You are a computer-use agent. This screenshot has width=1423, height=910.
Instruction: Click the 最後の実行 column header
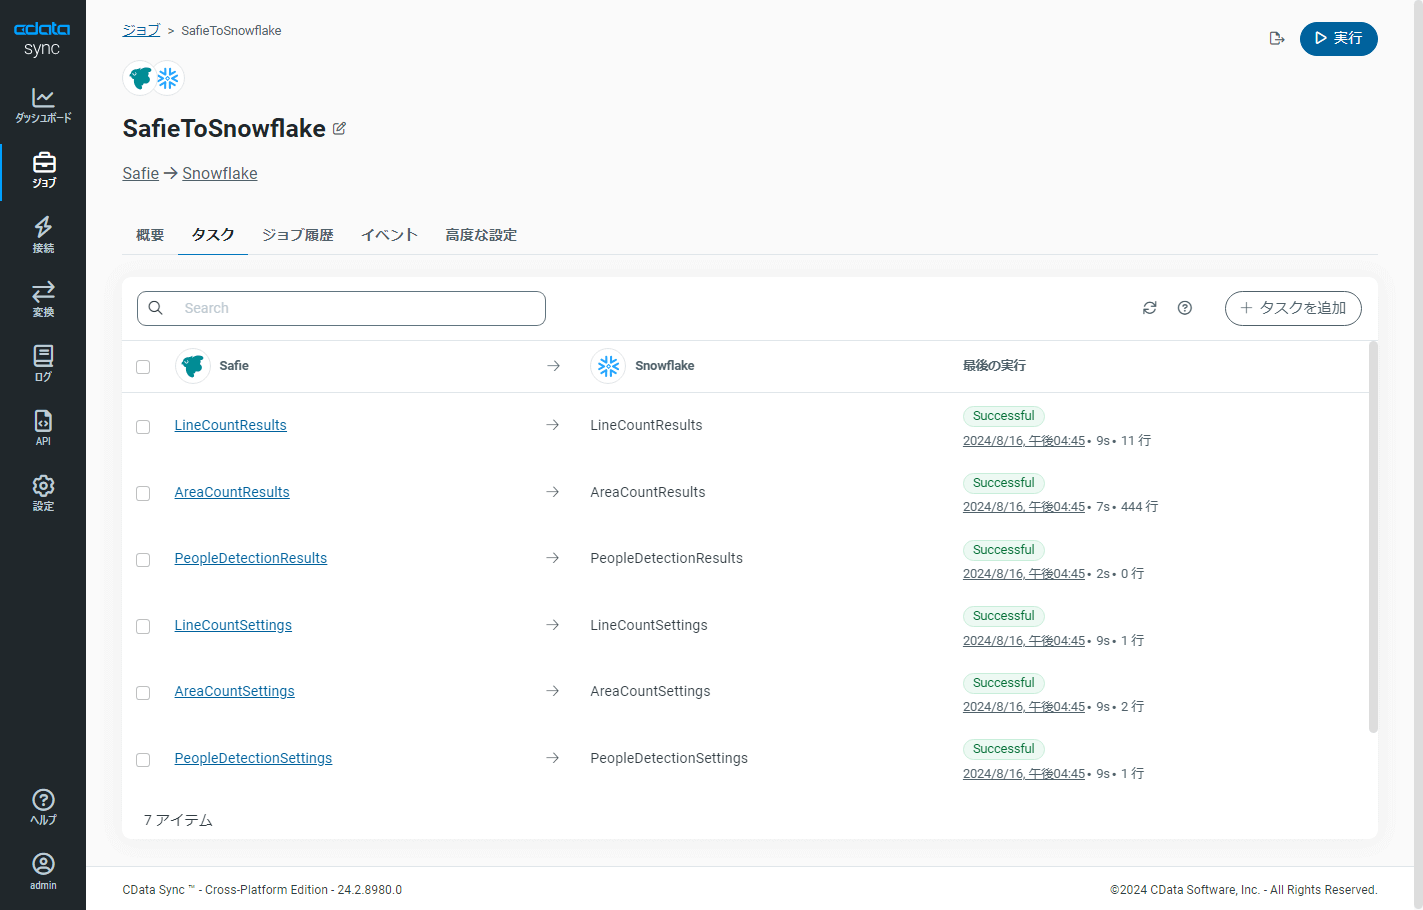(x=994, y=366)
